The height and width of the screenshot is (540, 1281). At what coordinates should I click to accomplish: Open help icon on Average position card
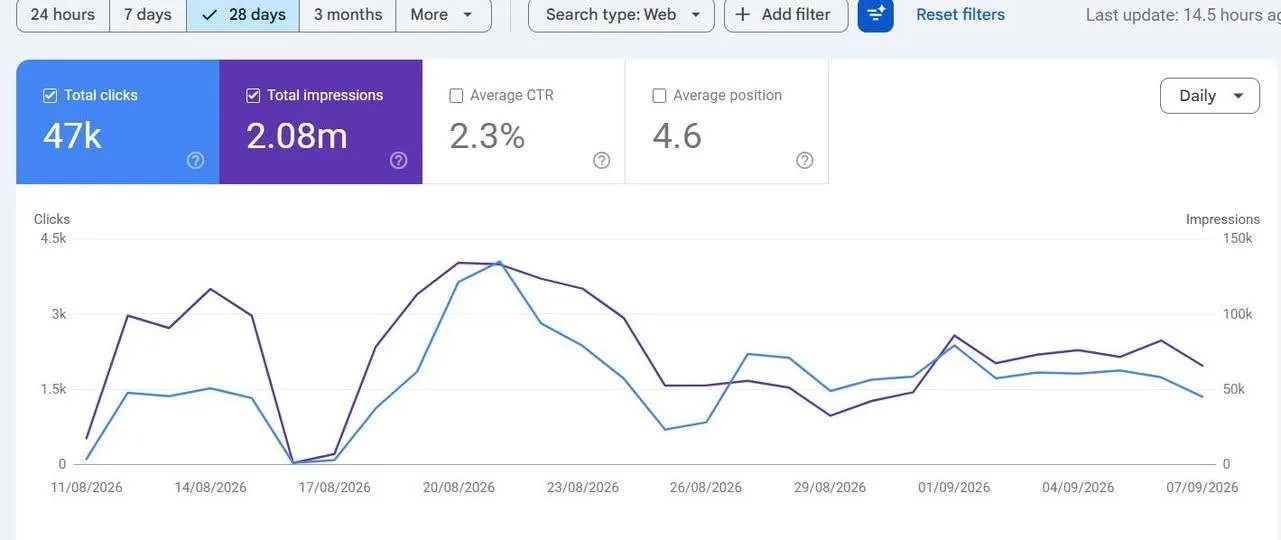coord(805,160)
